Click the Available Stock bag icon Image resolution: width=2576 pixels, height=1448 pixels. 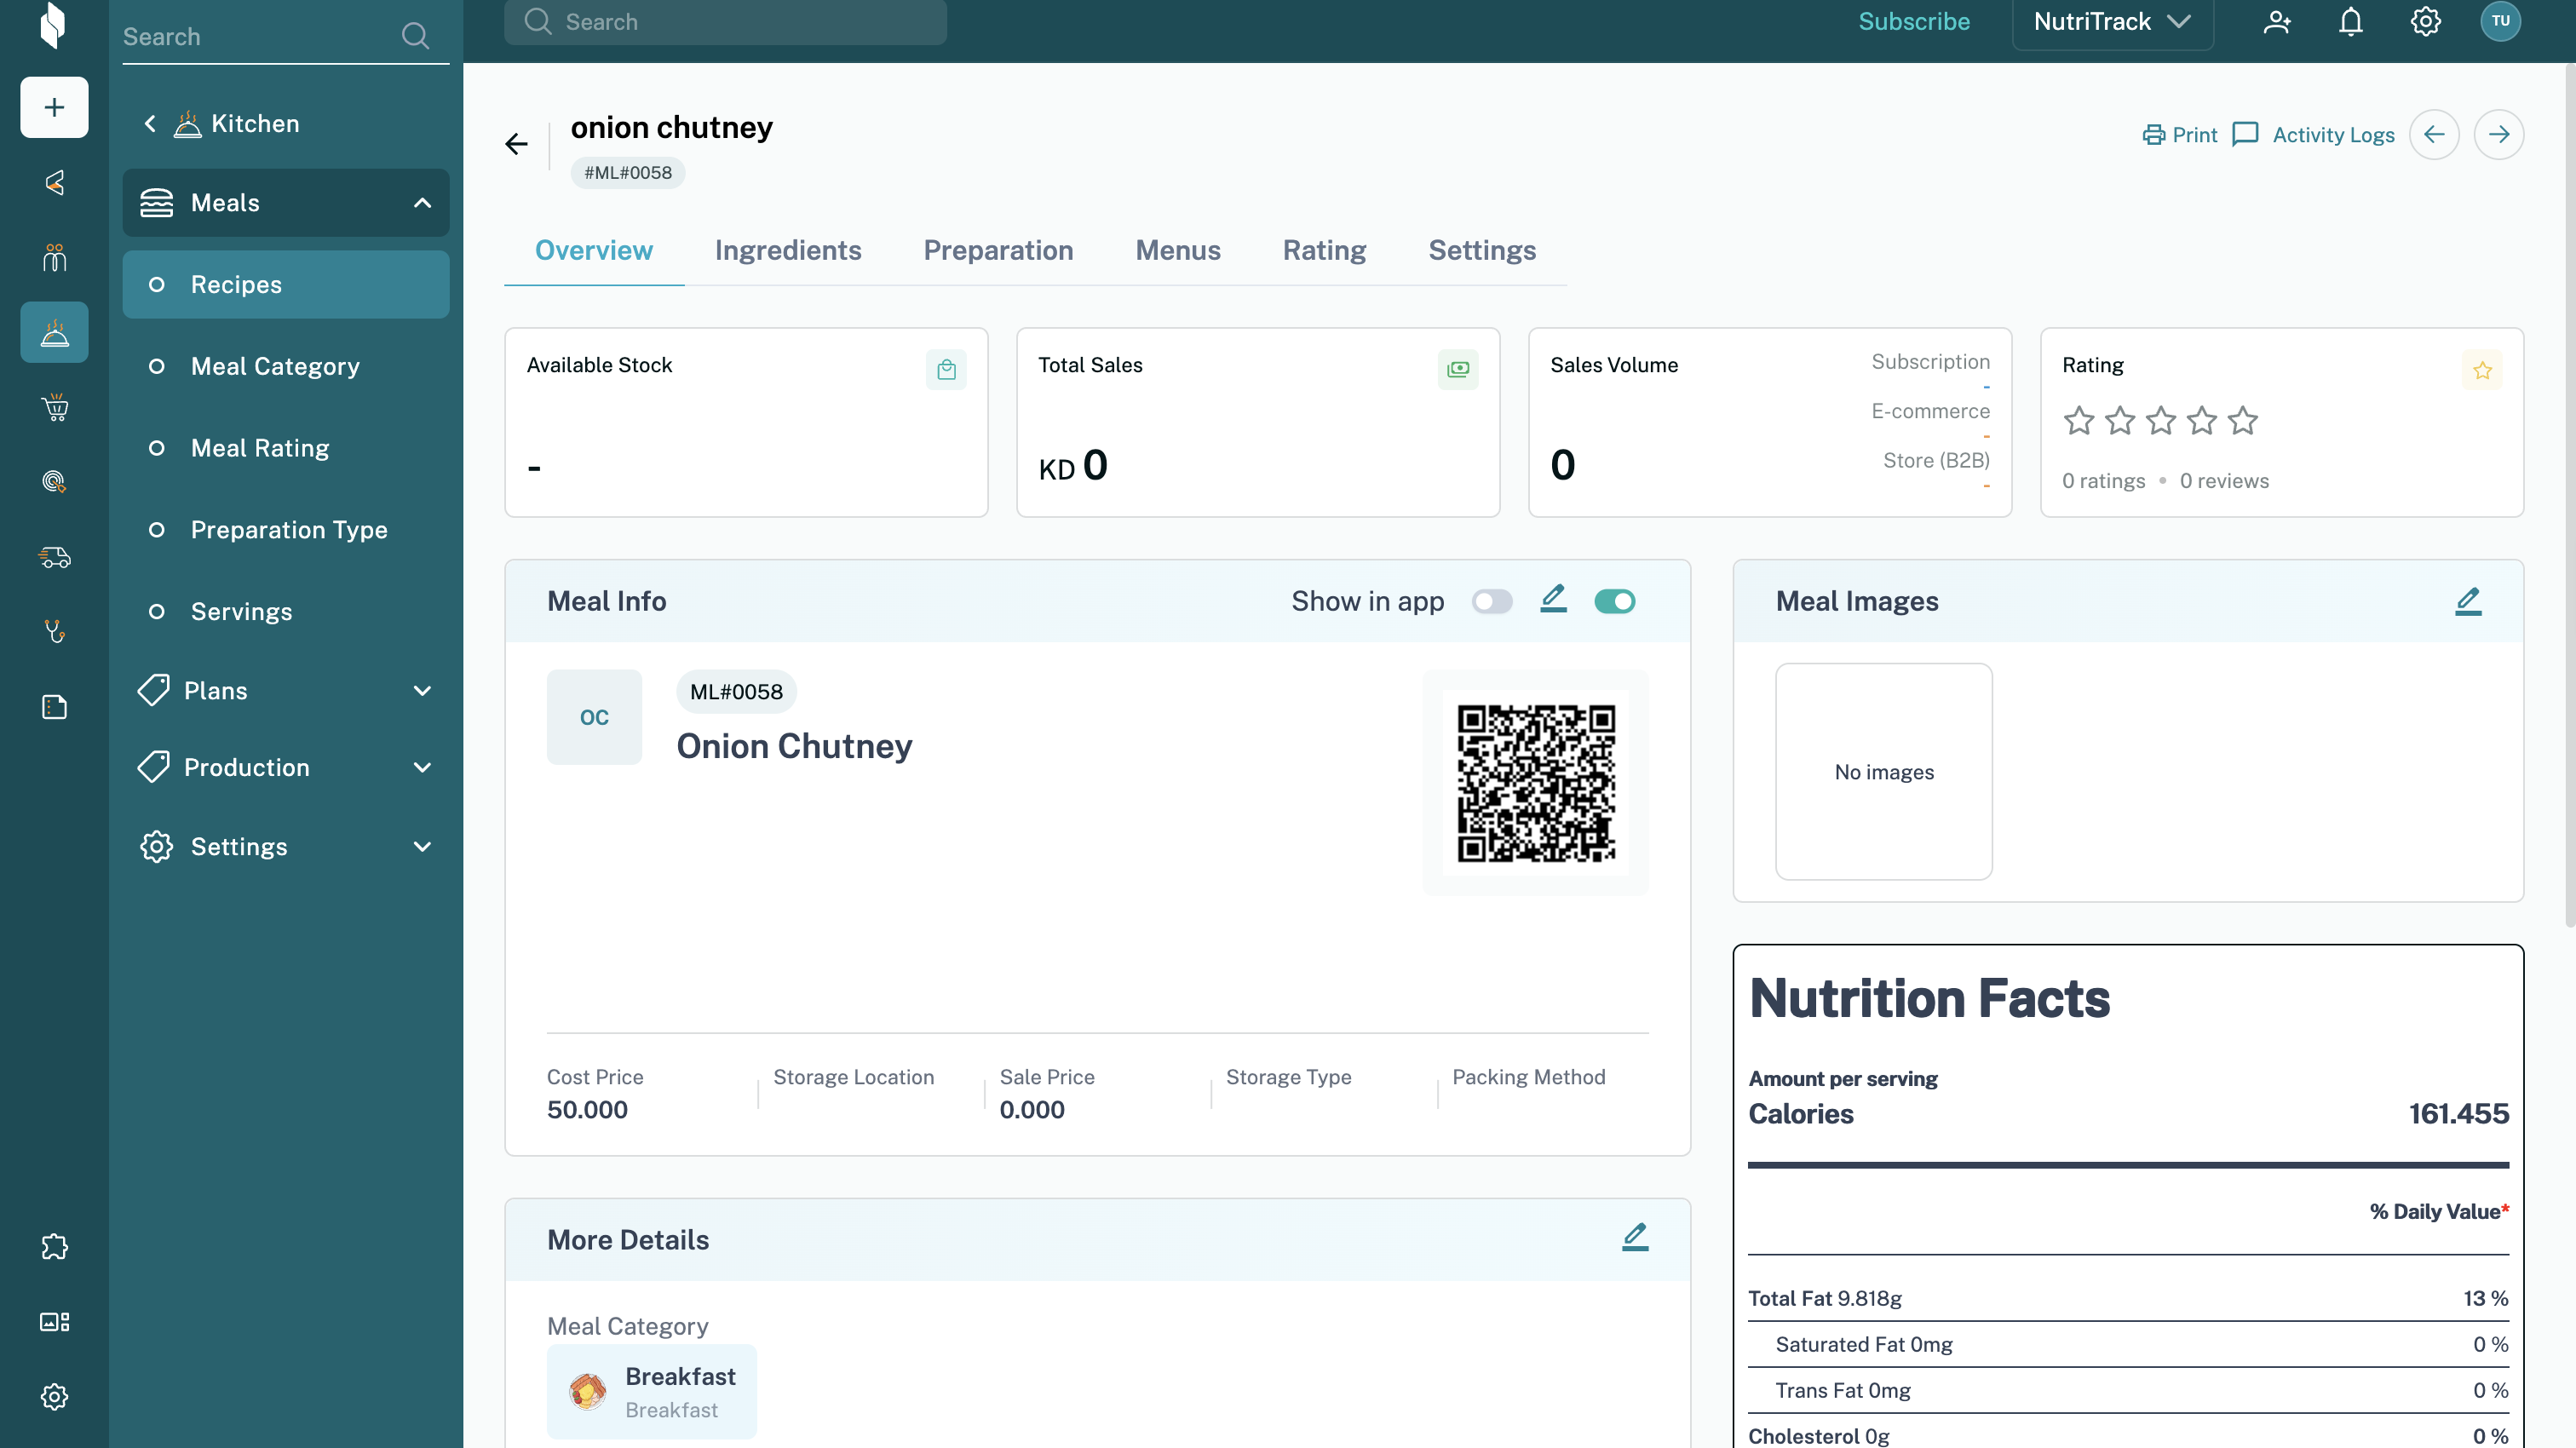click(x=946, y=370)
